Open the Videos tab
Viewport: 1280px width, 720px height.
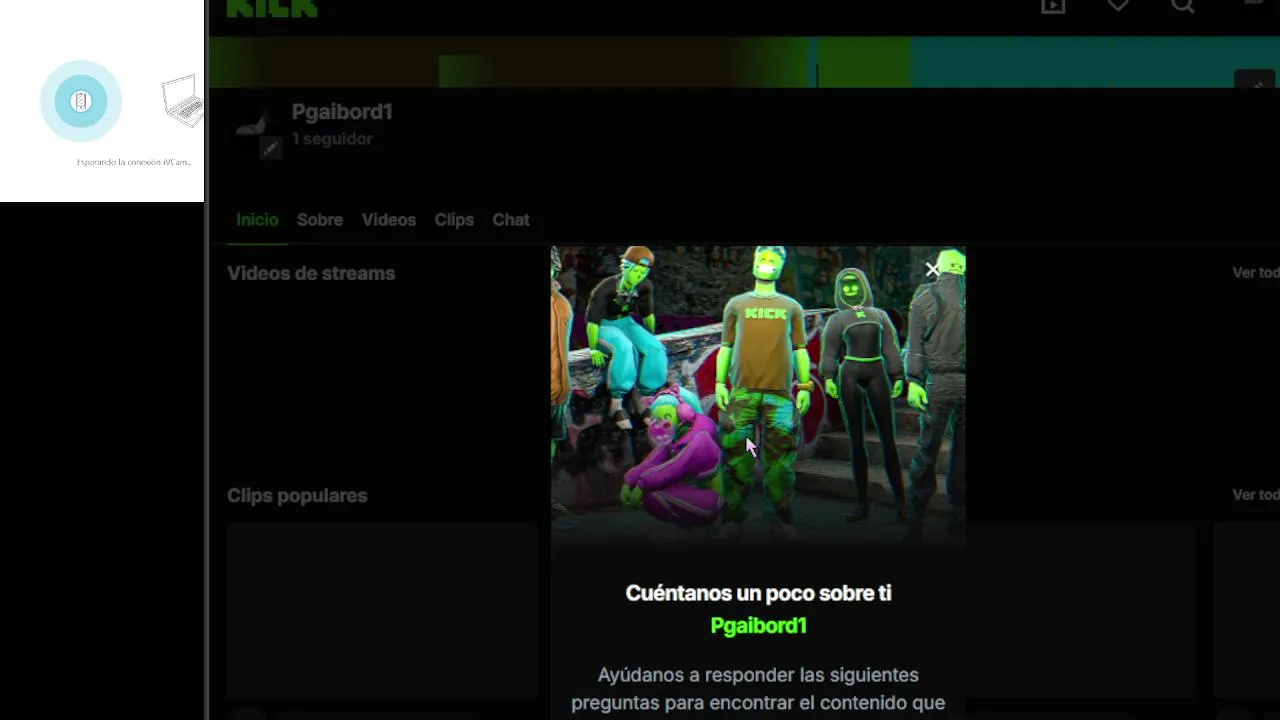click(389, 220)
